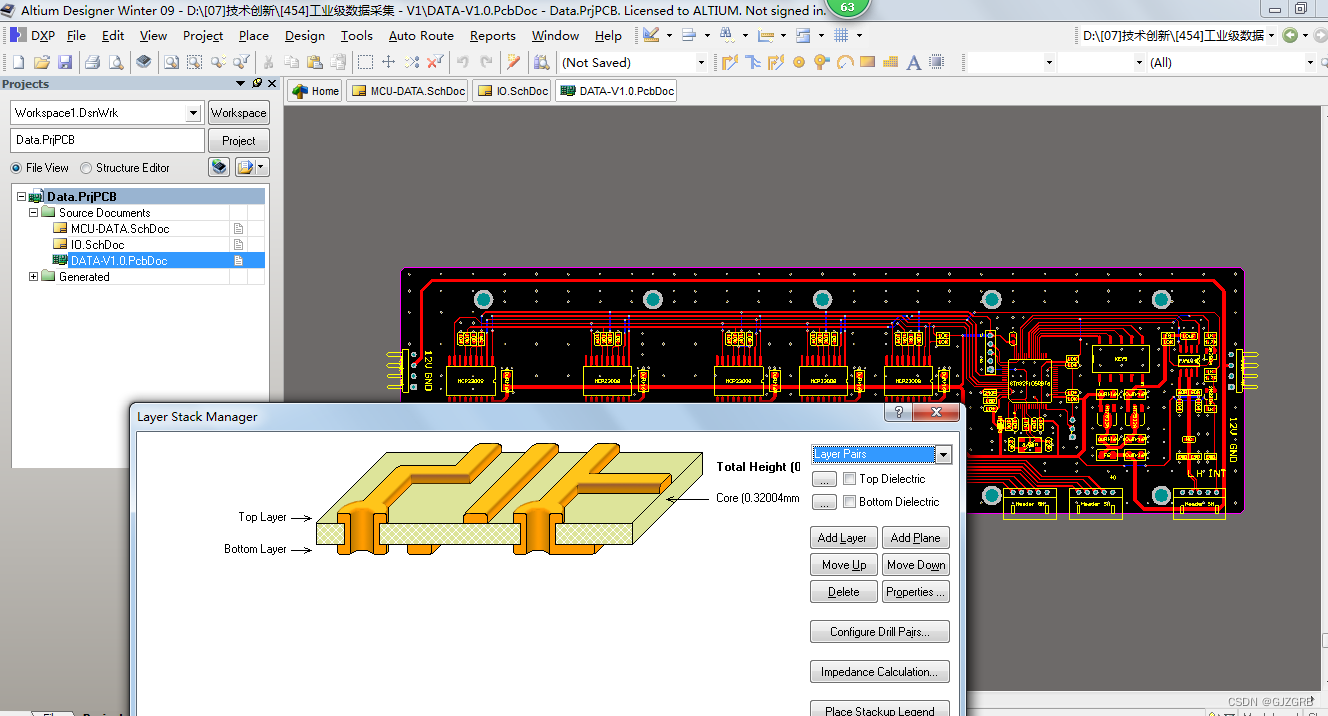Select IO.SchDoc in the project tree
This screenshot has height=716, width=1328.
pos(97,245)
